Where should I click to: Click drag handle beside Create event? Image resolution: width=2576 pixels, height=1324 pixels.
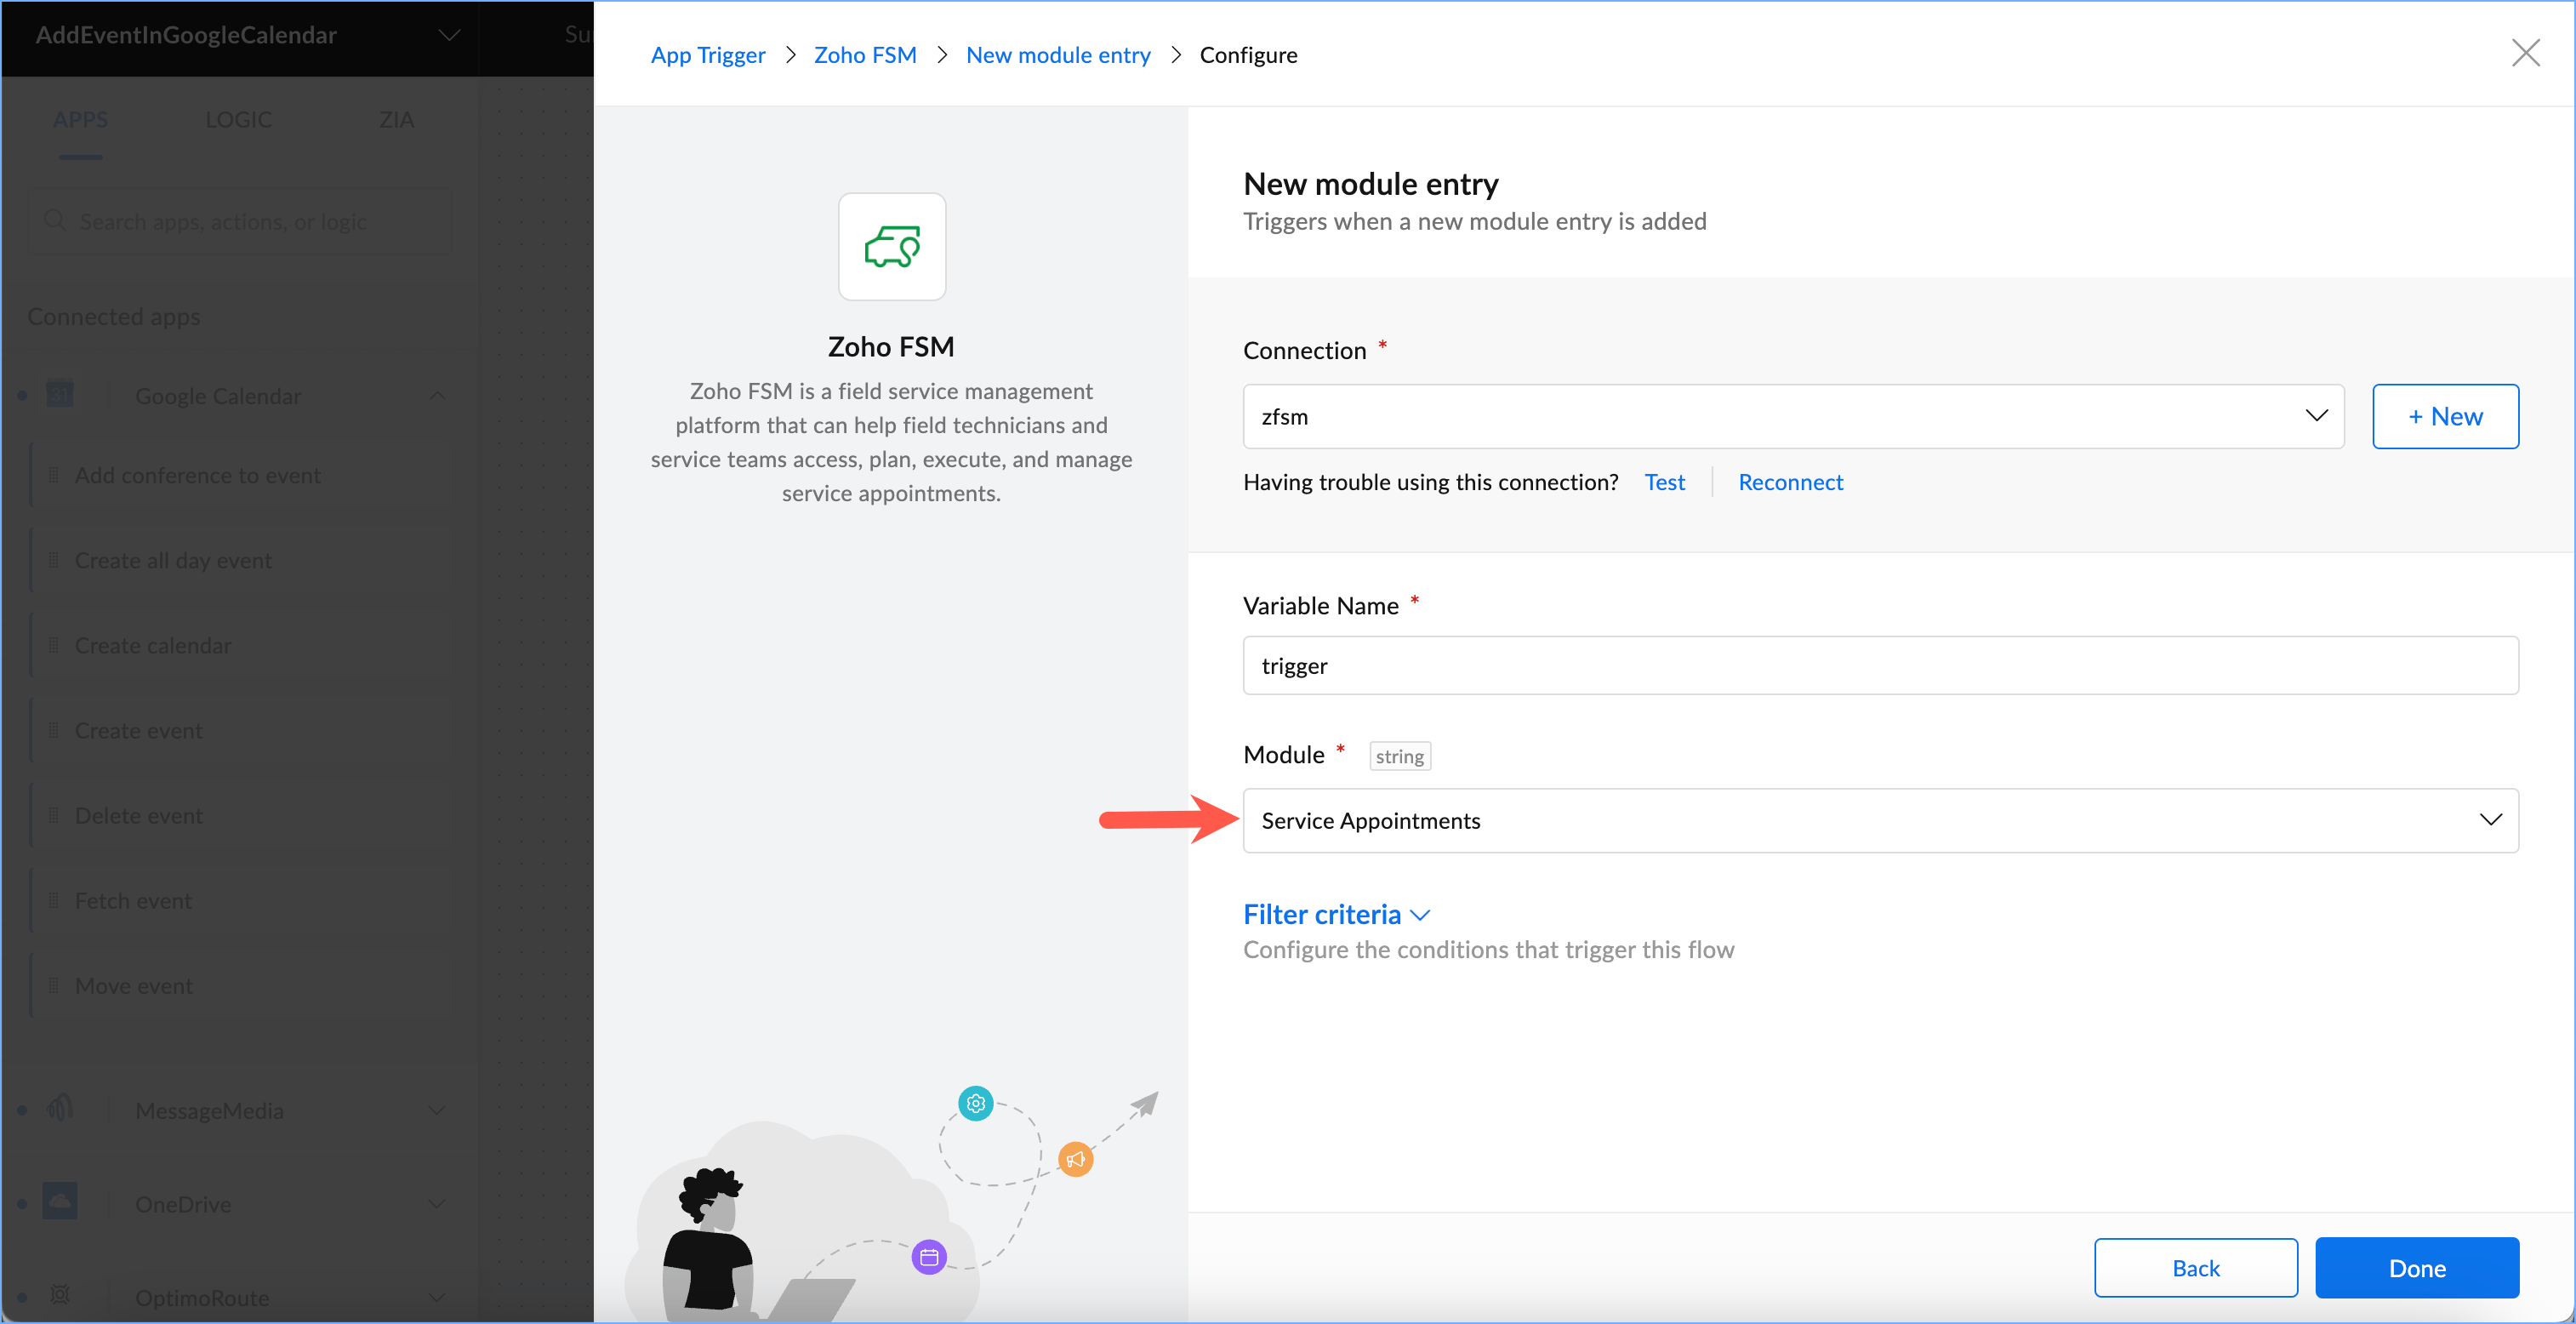[53, 730]
